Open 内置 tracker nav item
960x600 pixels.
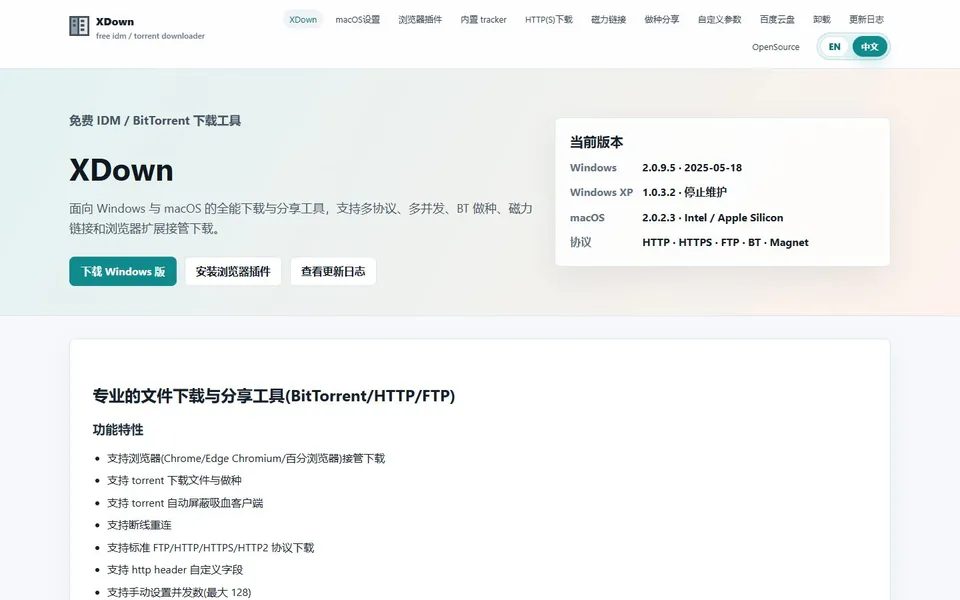click(x=484, y=20)
